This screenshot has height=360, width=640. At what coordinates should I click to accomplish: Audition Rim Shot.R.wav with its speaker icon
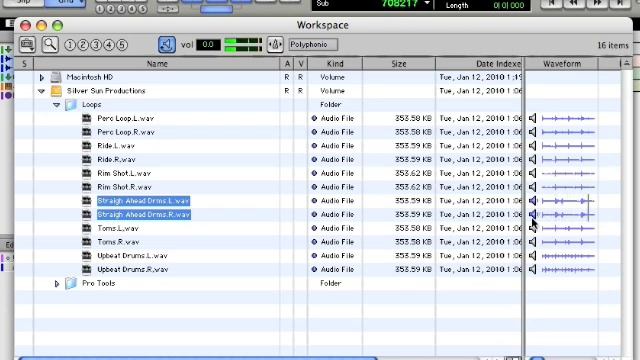(532, 187)
